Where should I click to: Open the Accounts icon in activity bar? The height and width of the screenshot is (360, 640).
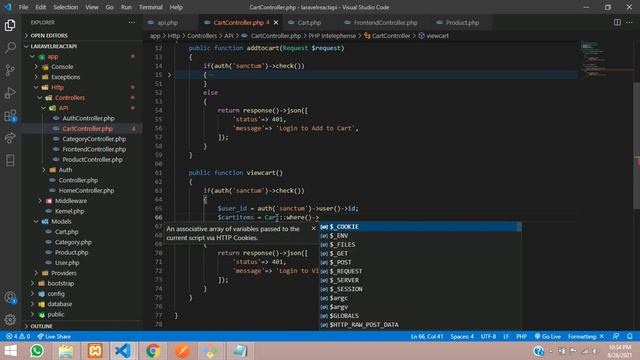(x=10, y=298)
